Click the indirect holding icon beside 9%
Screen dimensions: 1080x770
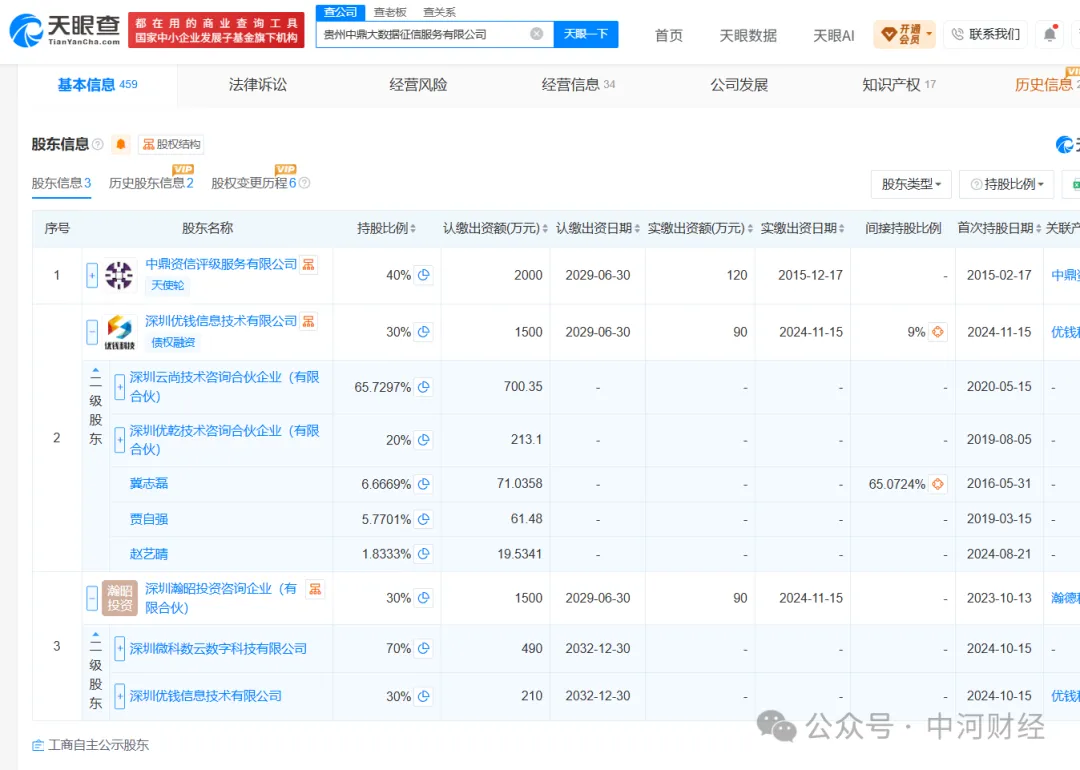point(937,332)
